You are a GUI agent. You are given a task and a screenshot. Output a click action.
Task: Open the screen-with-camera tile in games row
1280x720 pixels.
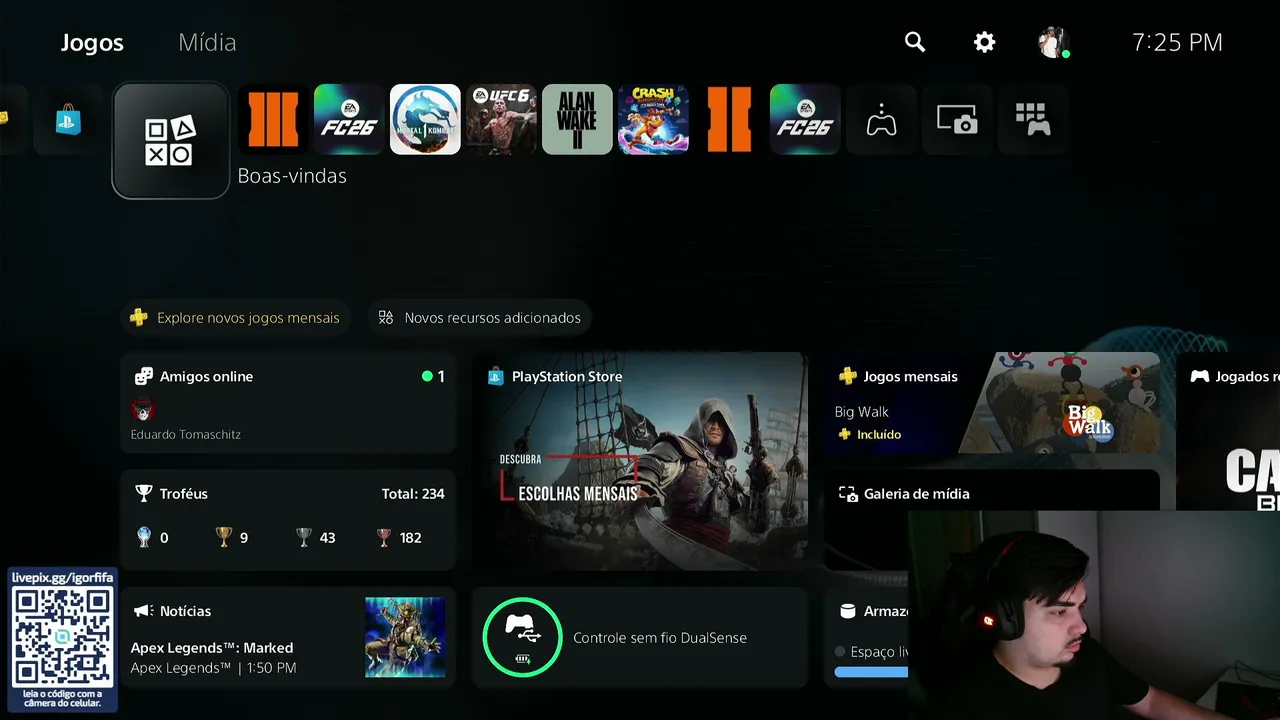pyautogui.click(x=957, y=119)
